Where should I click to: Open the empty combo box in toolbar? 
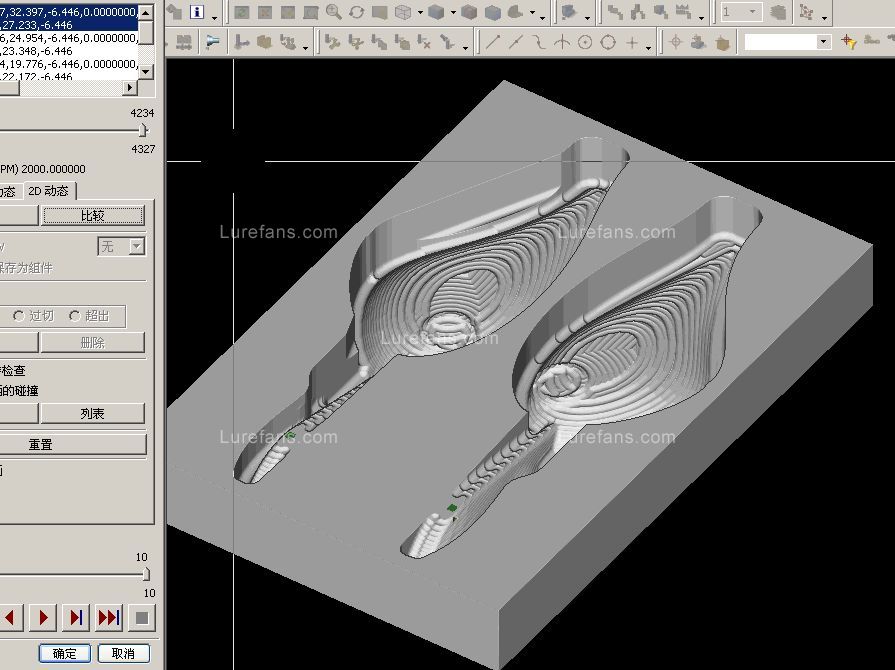coord(823,42)
